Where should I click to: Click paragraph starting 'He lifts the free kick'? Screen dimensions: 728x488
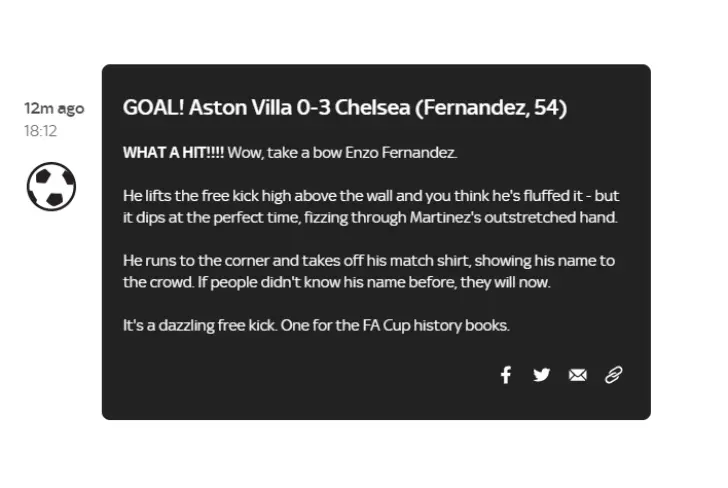pyautogui.click(x=371, y=207)
